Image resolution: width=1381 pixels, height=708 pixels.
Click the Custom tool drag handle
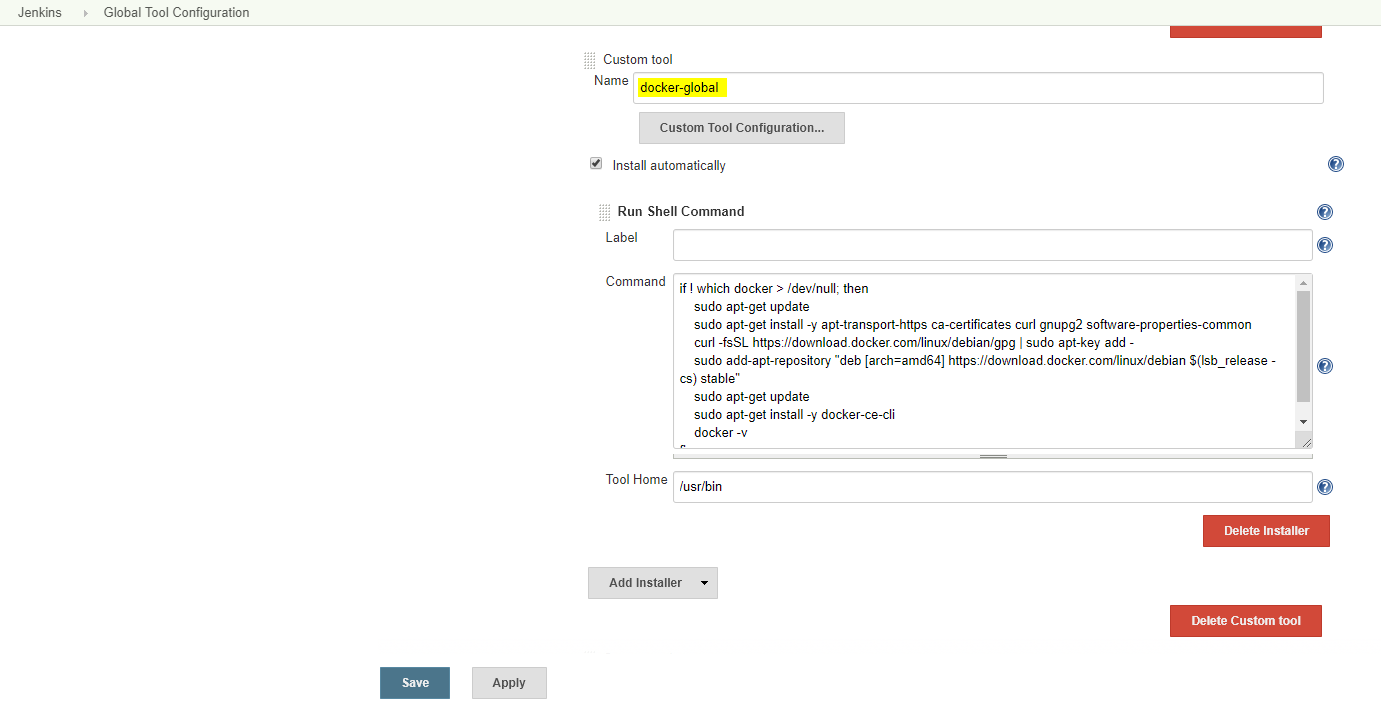(x=590, y=60)
